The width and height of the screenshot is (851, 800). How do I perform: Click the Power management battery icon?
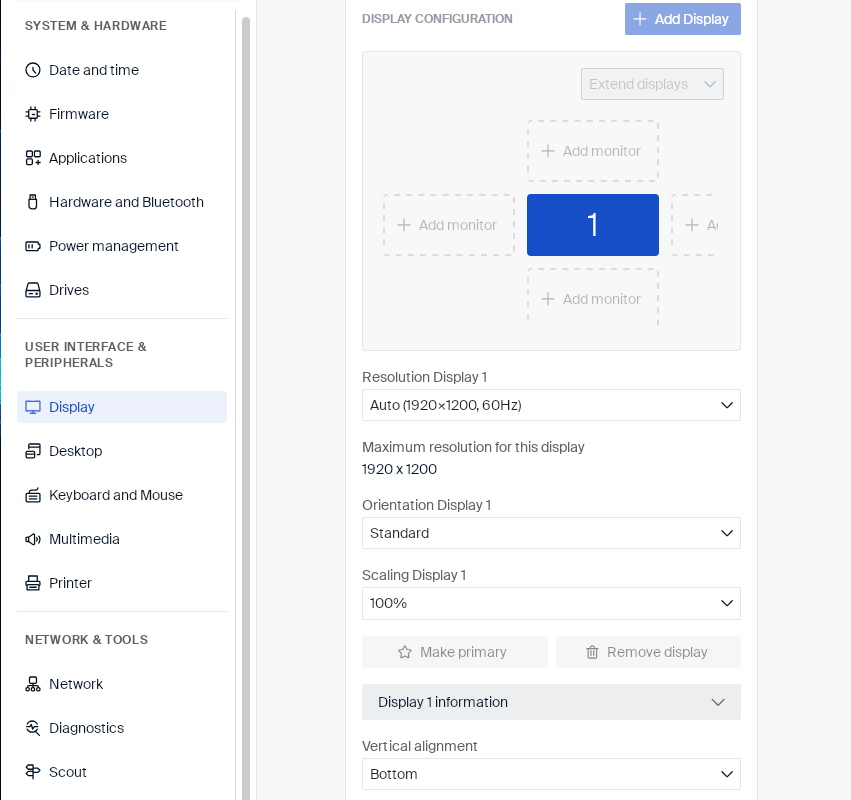(33, 246)
